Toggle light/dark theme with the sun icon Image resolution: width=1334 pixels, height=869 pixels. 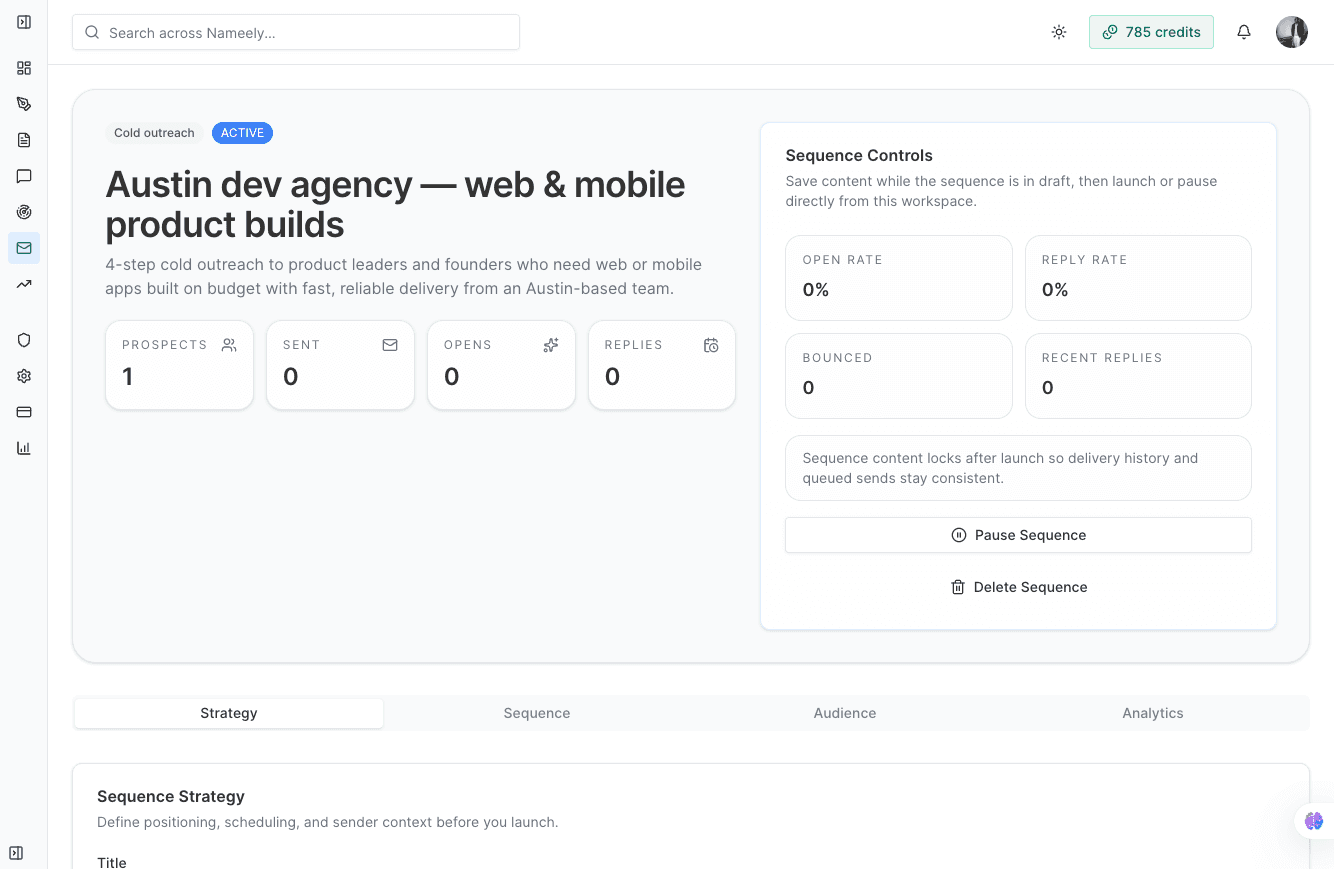point(1058,31)
